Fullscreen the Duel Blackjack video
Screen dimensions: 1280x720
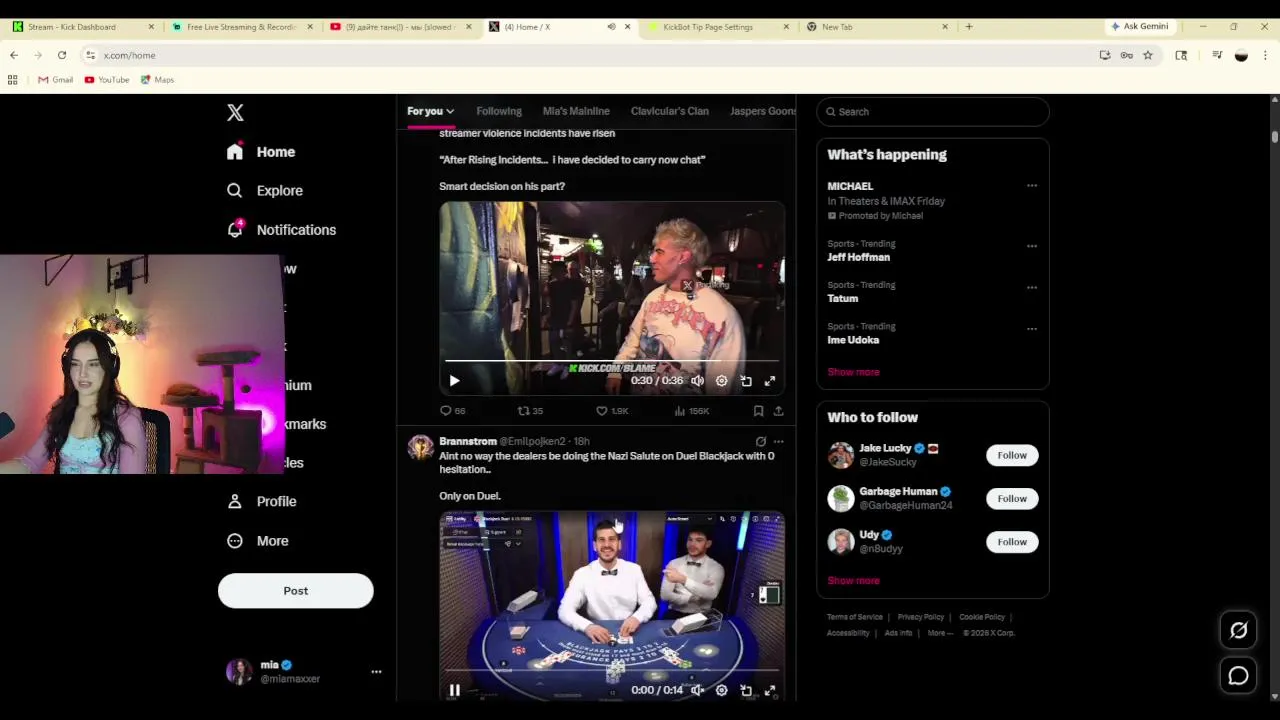(x=770, y=690)
